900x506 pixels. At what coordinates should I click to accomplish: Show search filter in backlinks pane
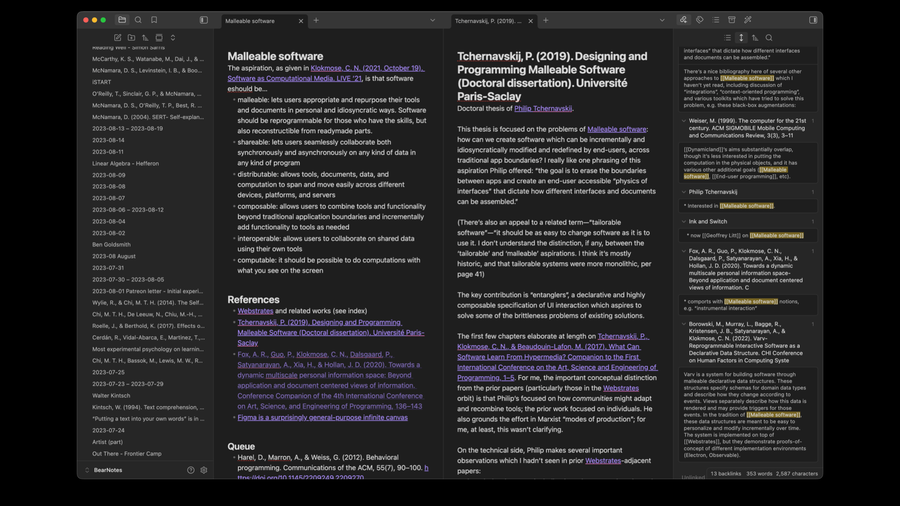[x=769, y=38]
